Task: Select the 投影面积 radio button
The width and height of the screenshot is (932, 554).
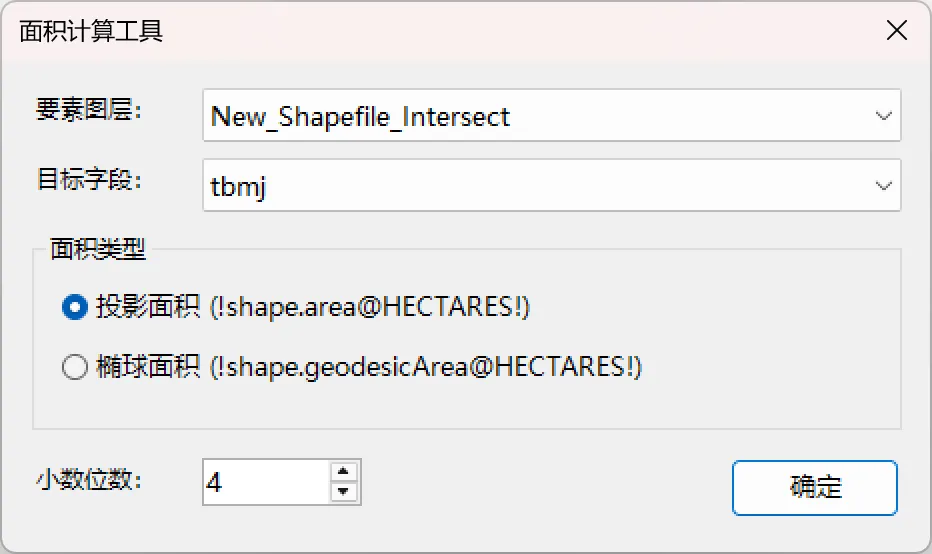Action: point(75,307)
